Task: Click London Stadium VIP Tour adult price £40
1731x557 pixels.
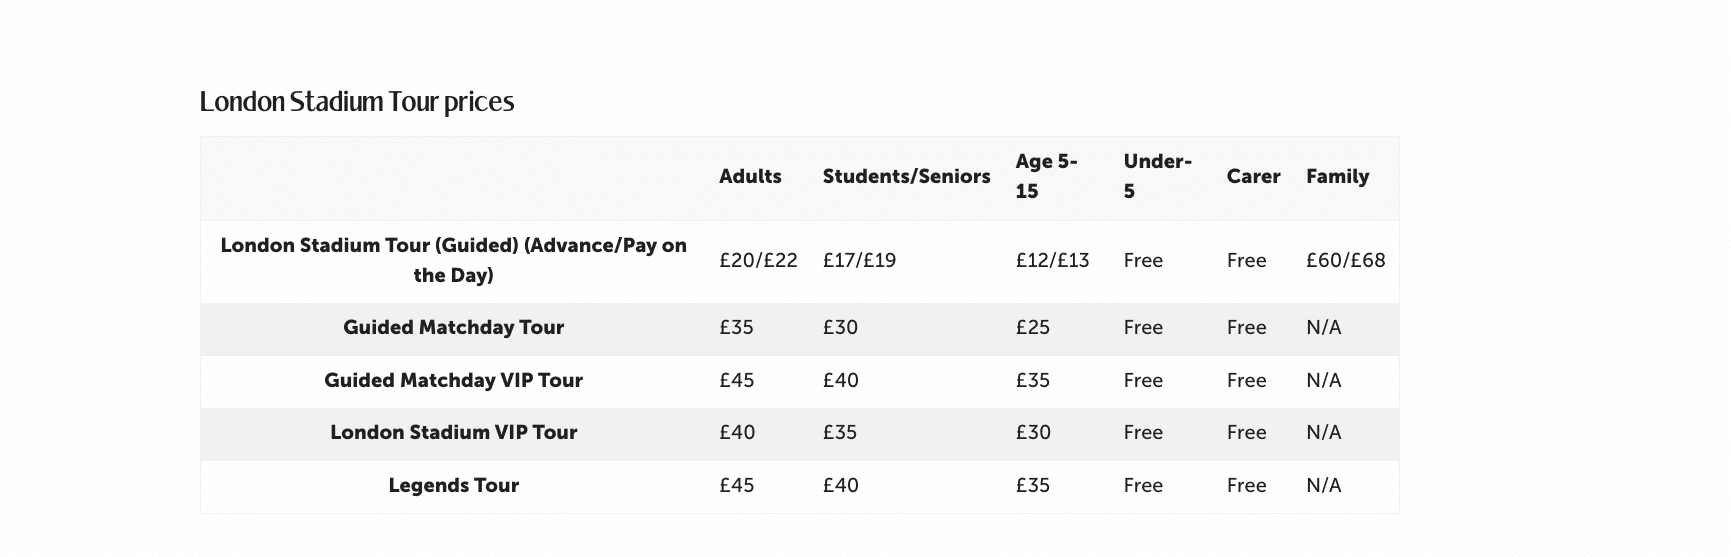Action: pyautogui.click(x=737, y=432)
